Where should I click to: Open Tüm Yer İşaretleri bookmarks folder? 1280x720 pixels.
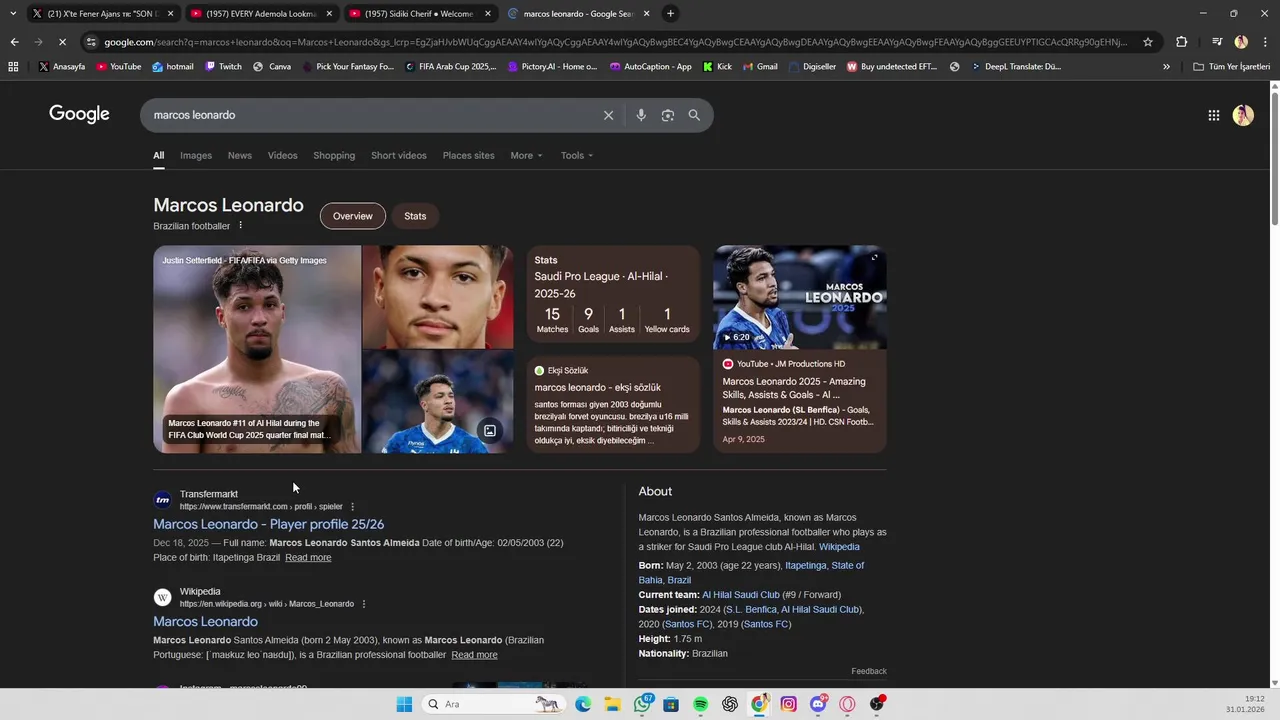(x=1232, y=67)
